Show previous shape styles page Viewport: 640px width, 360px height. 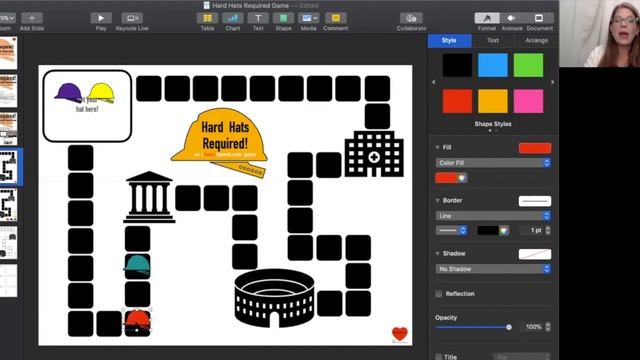[433, 82]
